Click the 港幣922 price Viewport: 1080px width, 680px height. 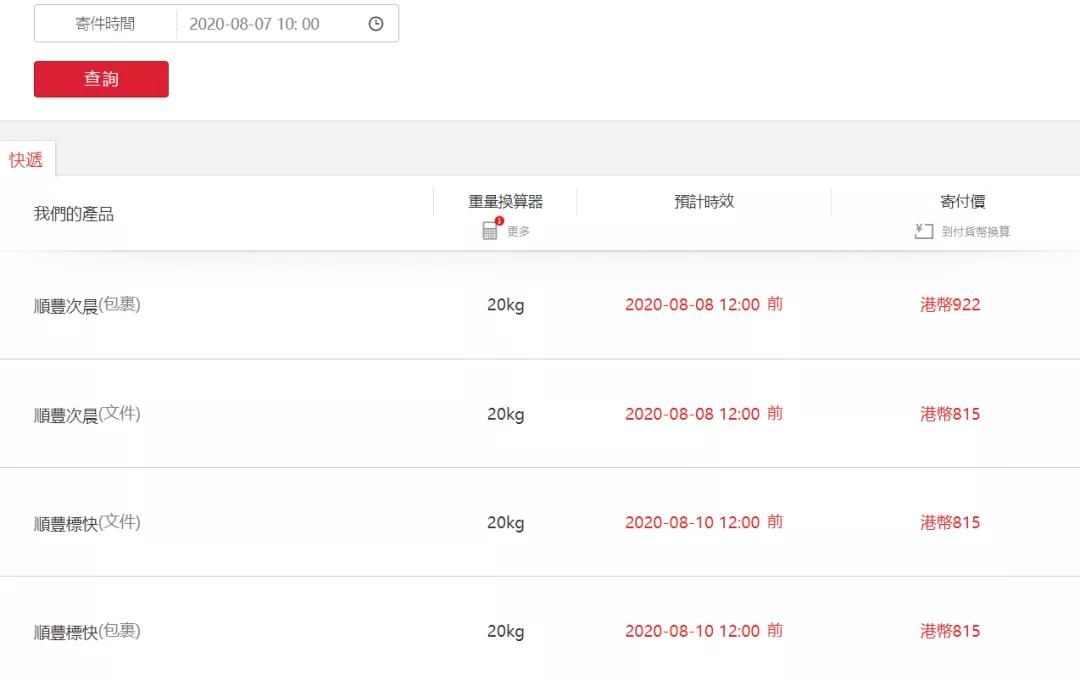950,305
